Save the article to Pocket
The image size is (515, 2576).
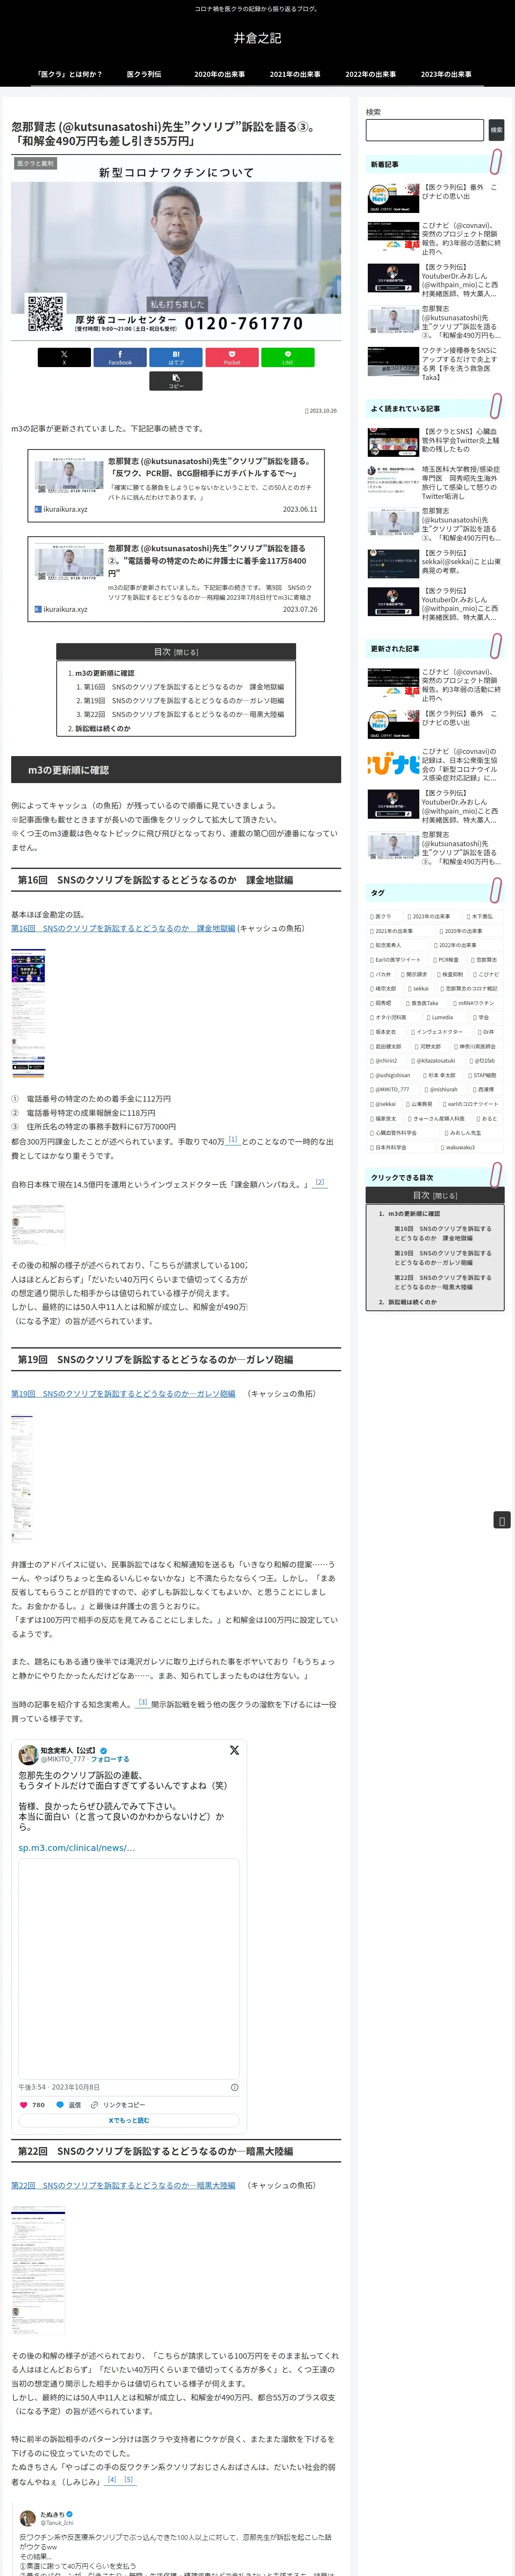[x=232, y=357]
